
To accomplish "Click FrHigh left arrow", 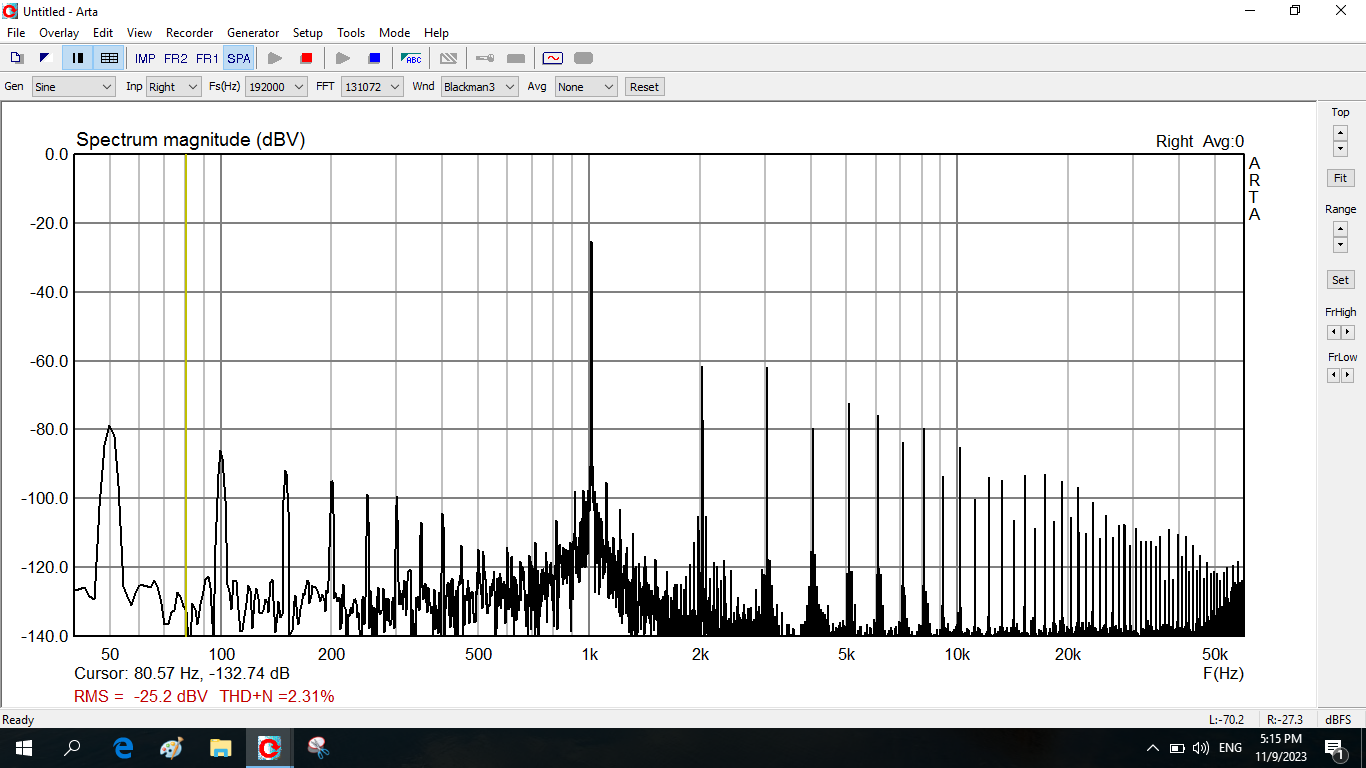I will pos(1333,332).
